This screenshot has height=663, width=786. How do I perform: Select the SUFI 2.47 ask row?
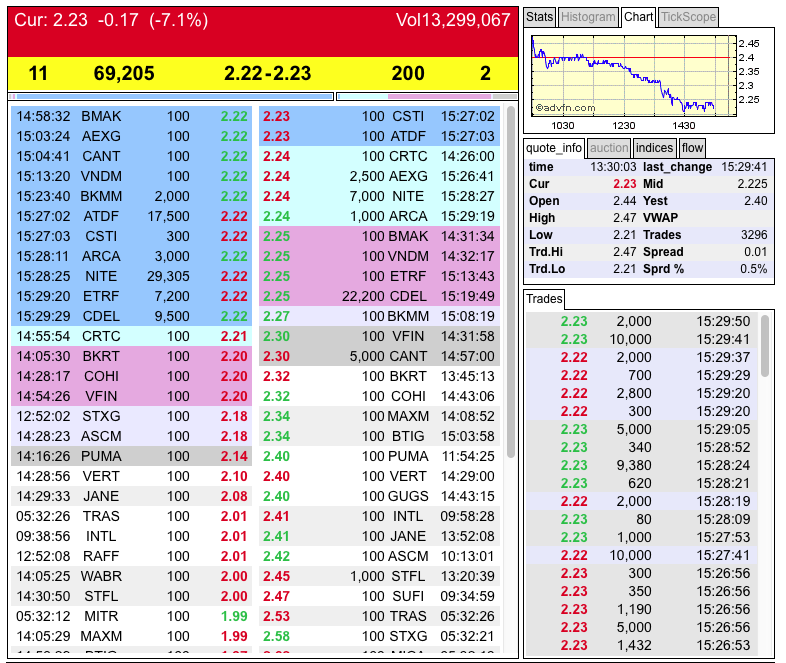point(379,596)
